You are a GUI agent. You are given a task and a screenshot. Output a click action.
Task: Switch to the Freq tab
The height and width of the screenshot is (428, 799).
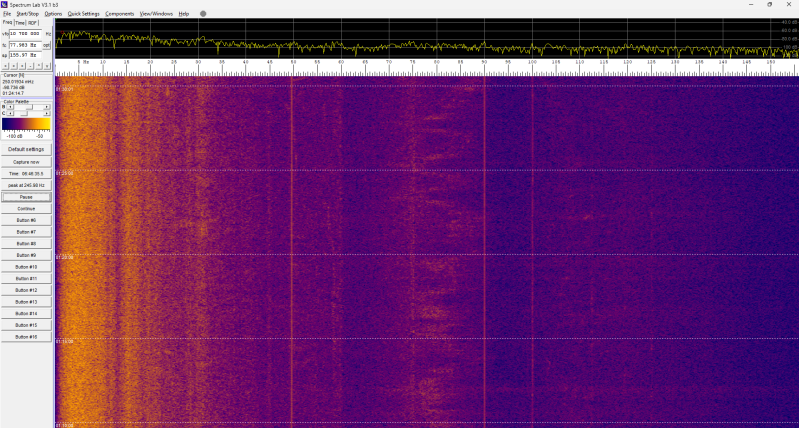pyautogui.click(x=7, y=22)
